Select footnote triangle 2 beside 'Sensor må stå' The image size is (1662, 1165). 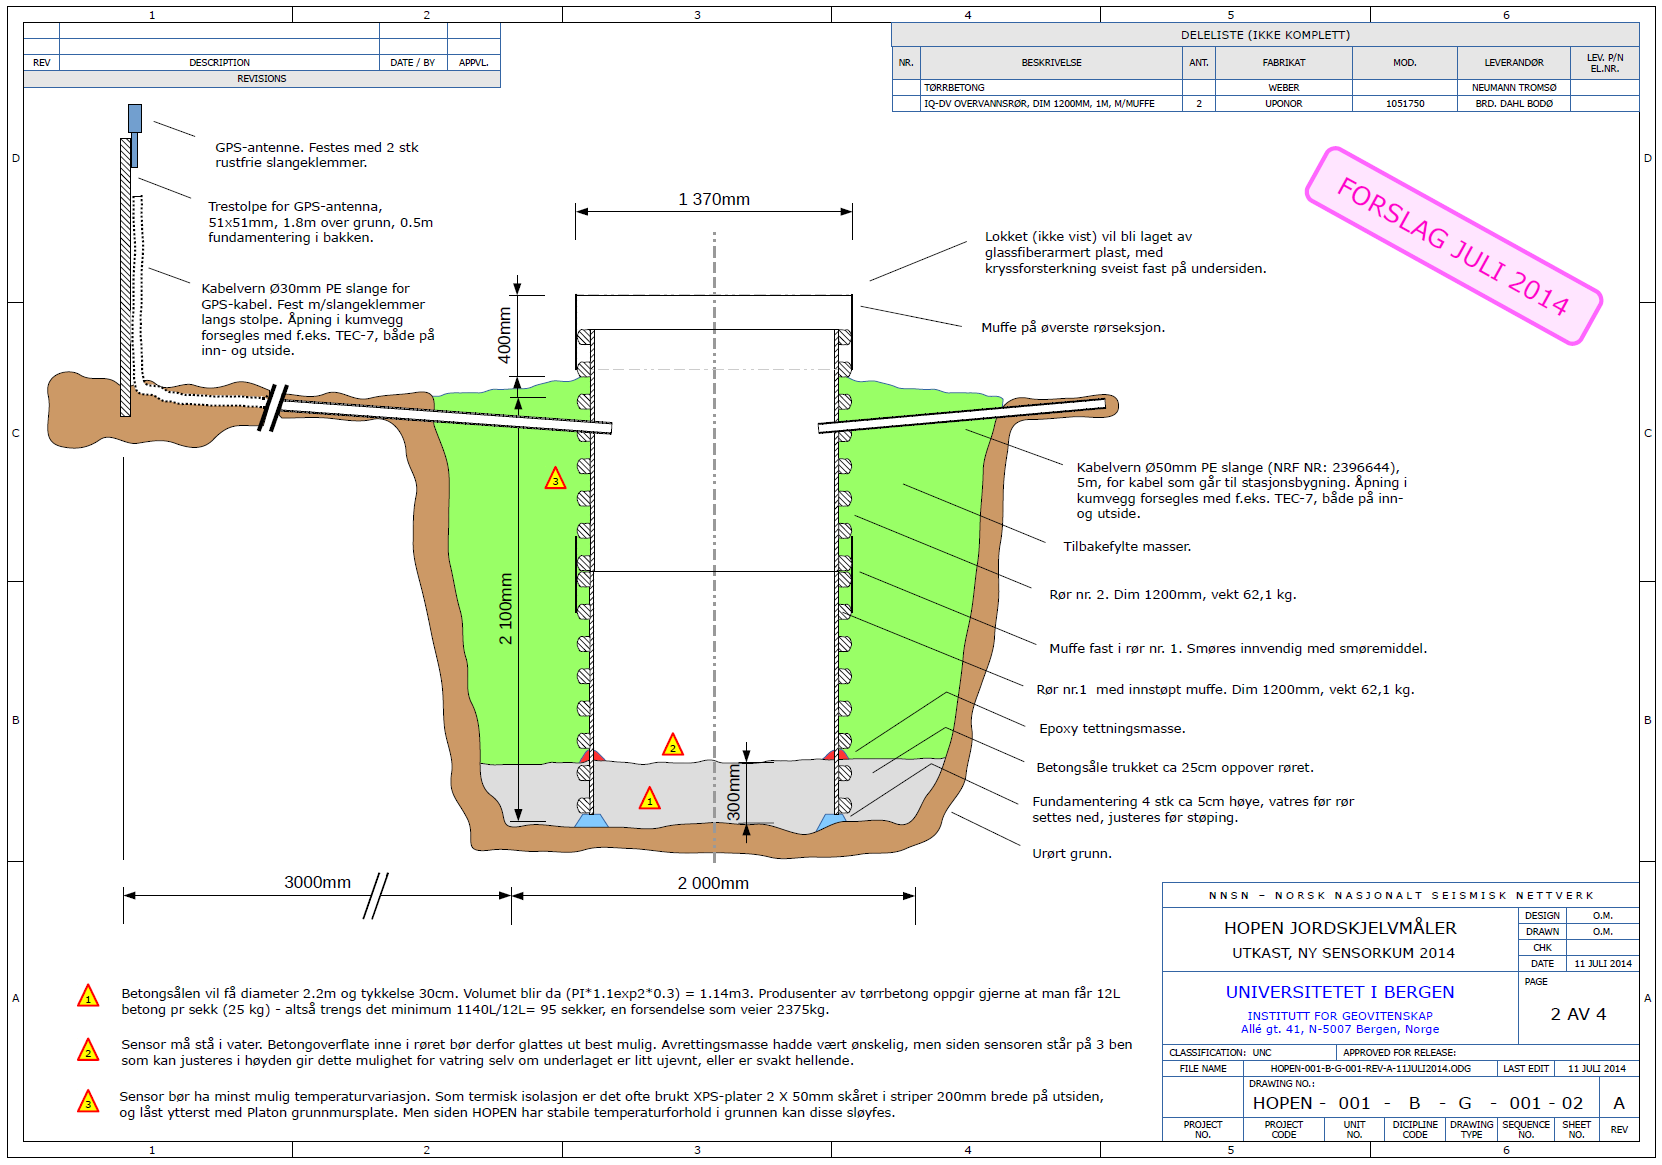coord(88,1050)
